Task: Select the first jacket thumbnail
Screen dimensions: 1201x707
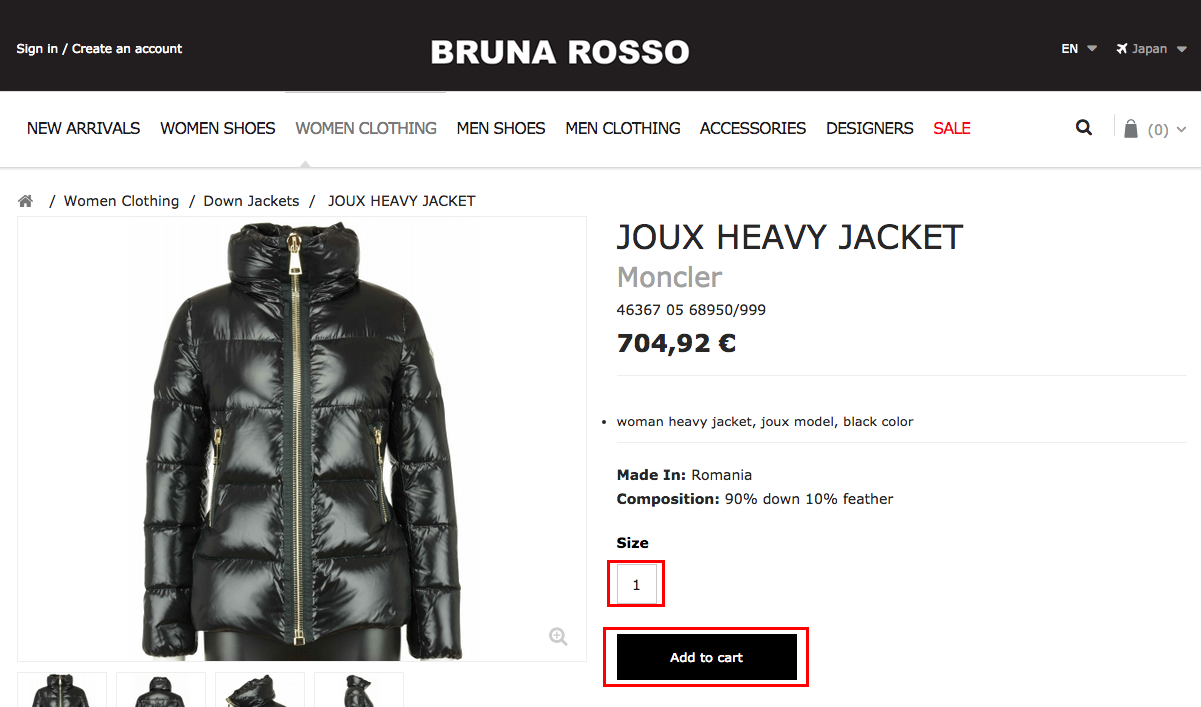Action: tap(62, 690)
